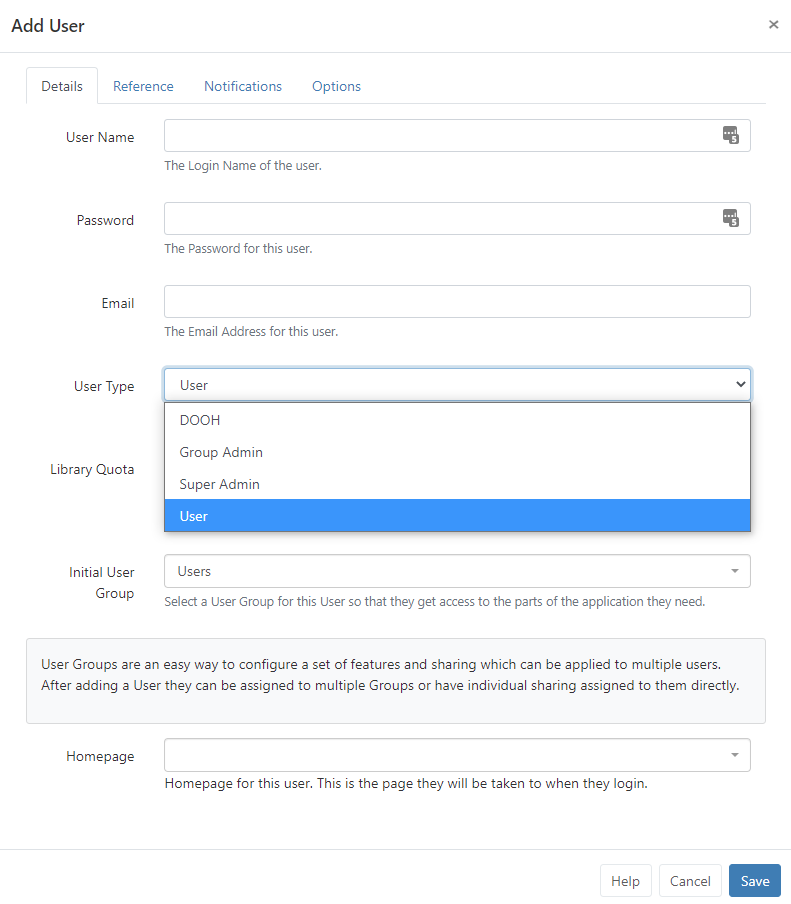Close the Add User dialog

point(773,25)
